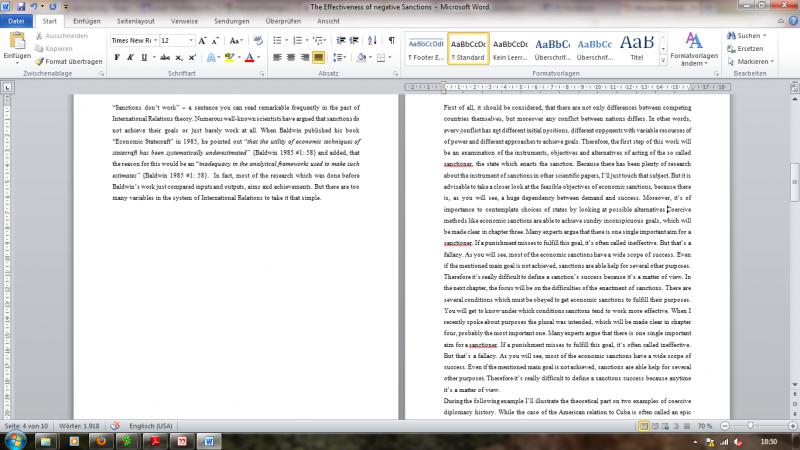Apply strikethrough to text
Viewport: 800px width, 450px height.
(x=162, y=57)
